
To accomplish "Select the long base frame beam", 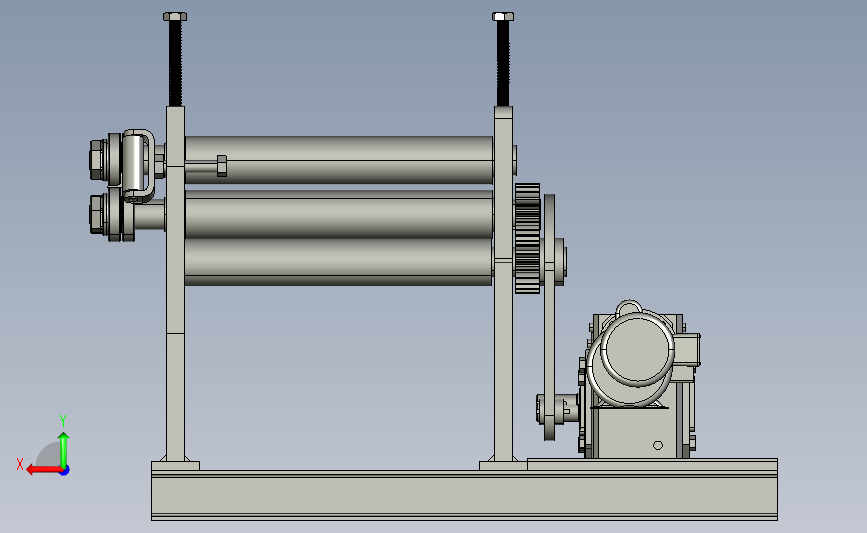I will (x=464, y=495).
